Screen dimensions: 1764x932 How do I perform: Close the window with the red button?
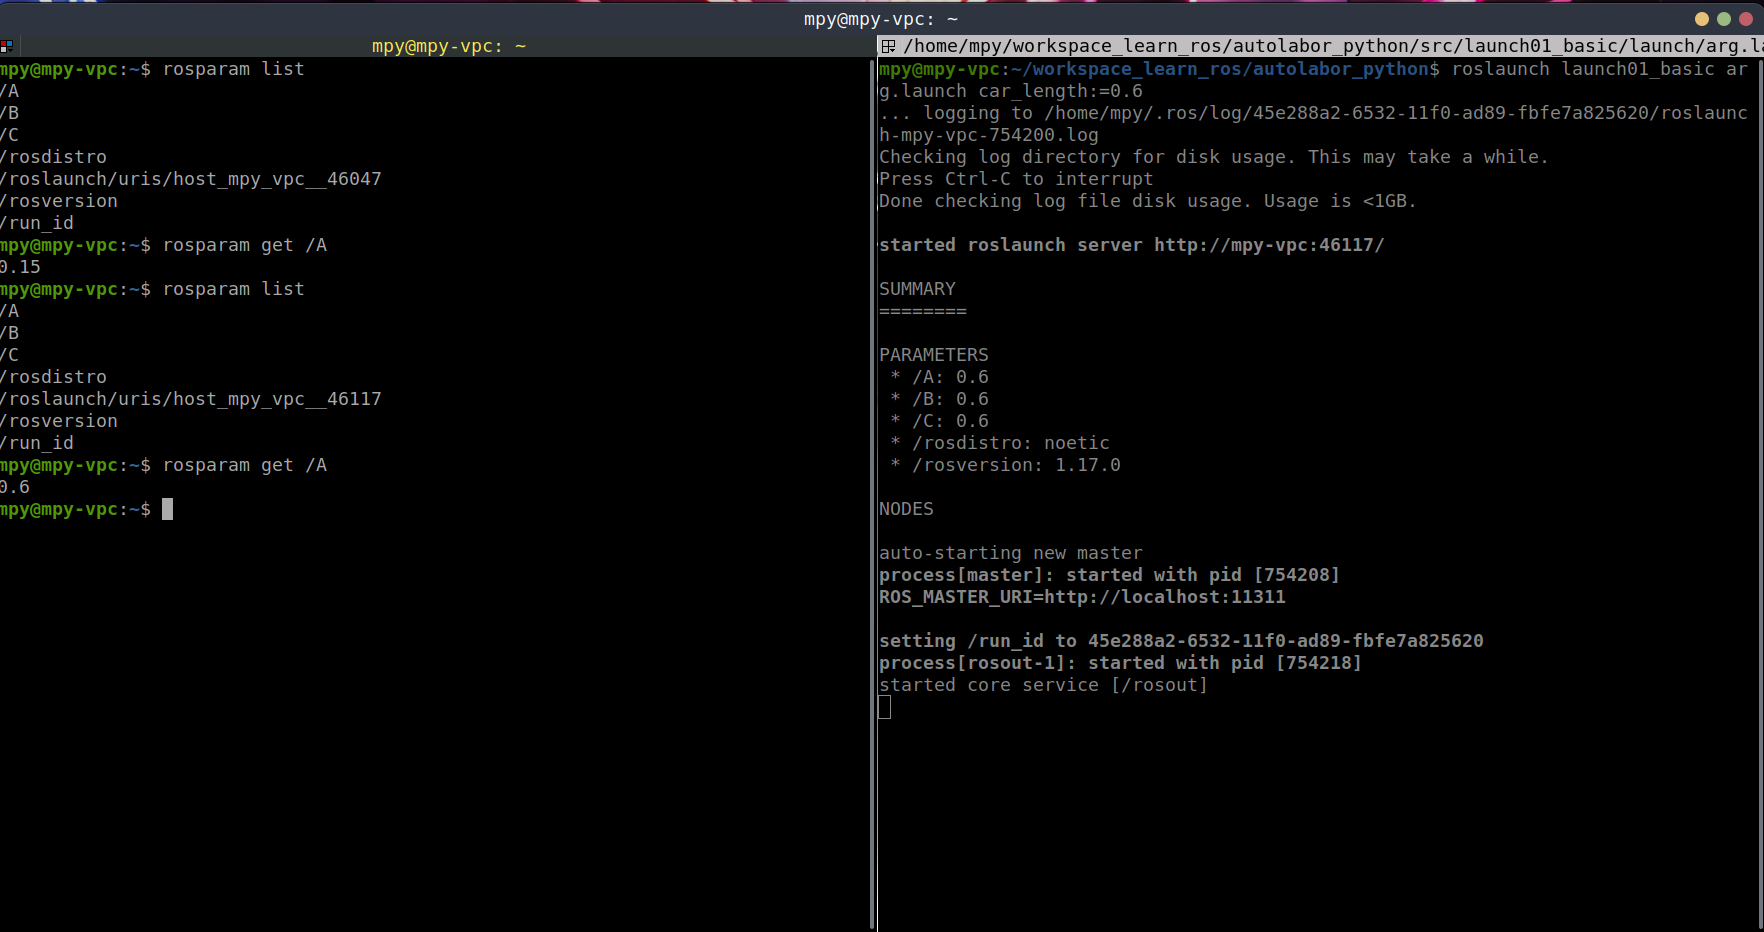pos(1746,19)
